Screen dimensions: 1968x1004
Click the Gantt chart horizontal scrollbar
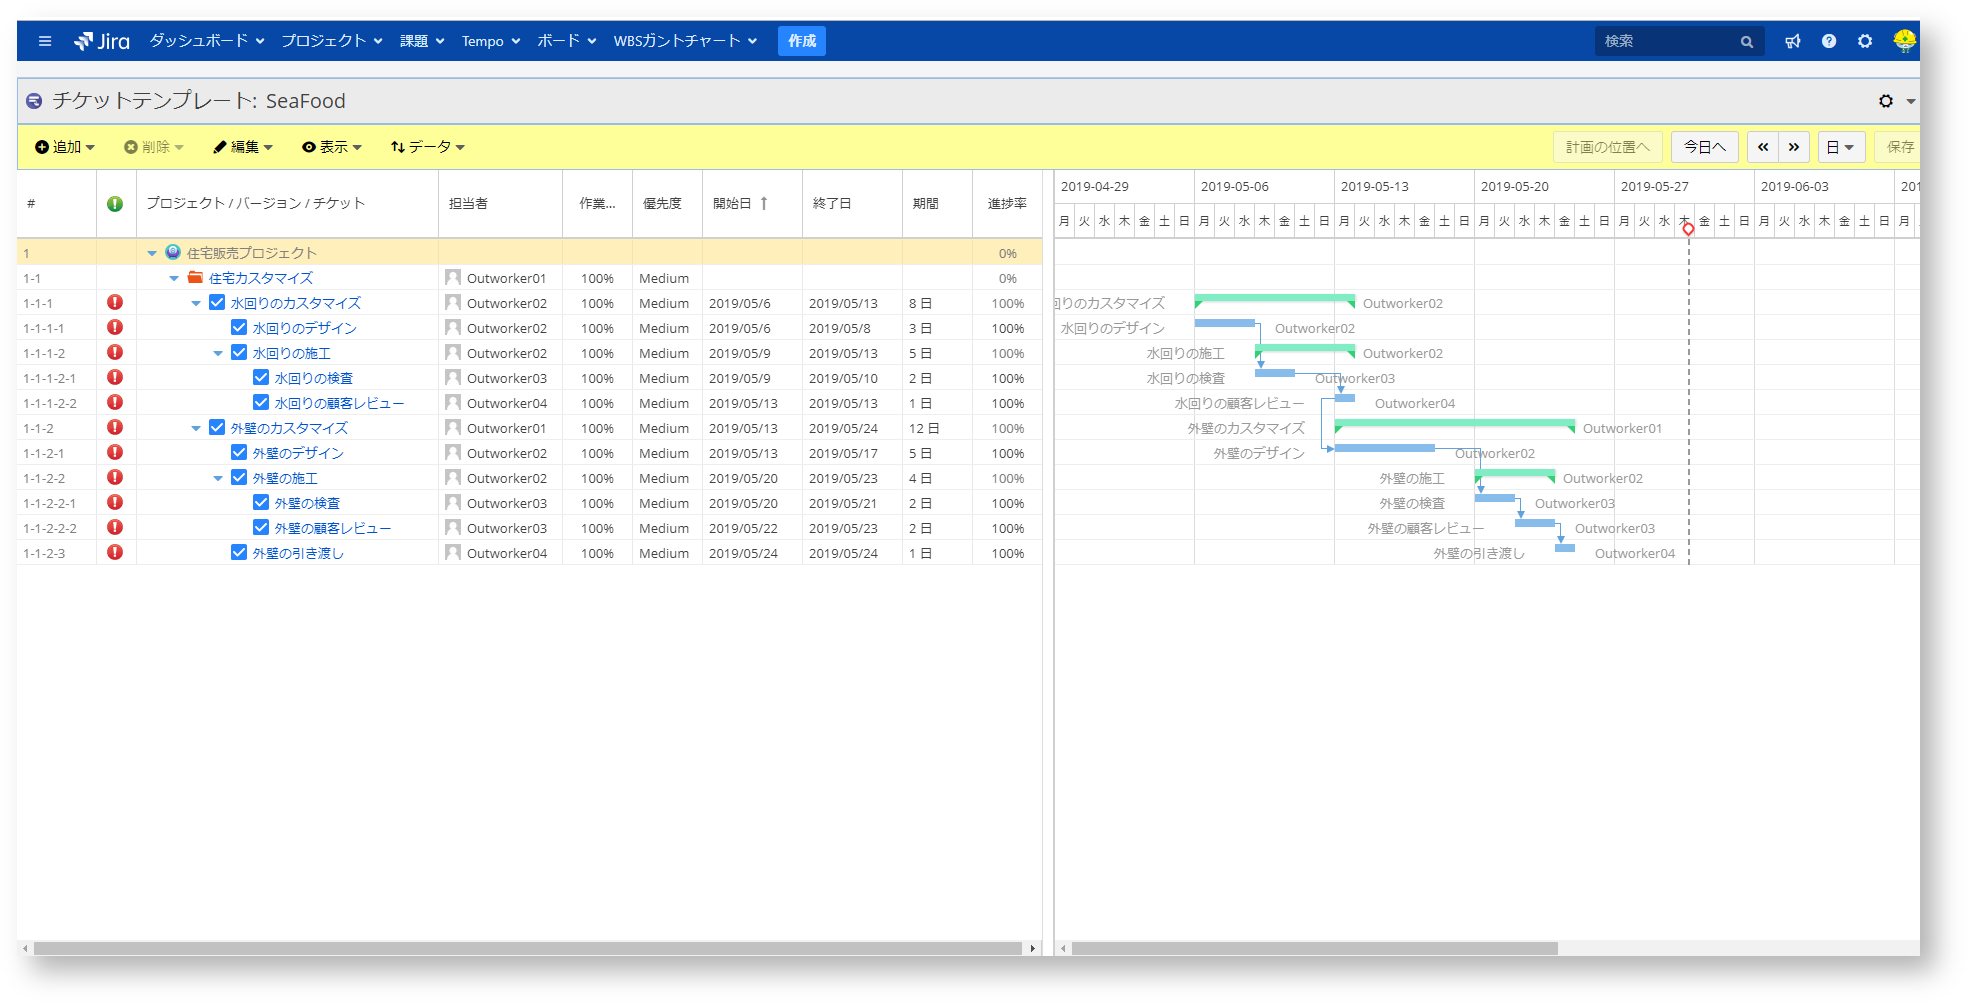1314,948
